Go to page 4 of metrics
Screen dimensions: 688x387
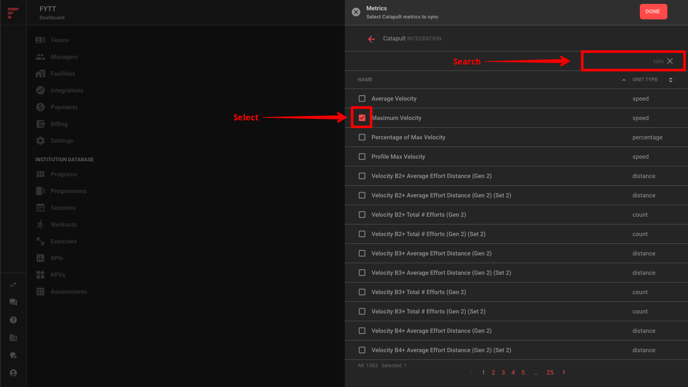(x=513, y=373)
